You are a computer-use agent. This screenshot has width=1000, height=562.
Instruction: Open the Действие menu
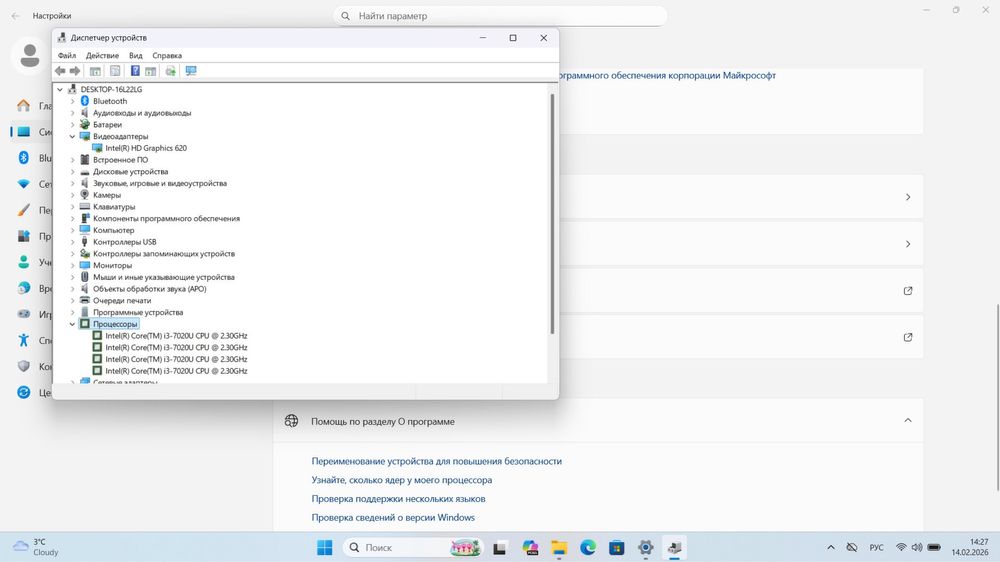(102, 55)
